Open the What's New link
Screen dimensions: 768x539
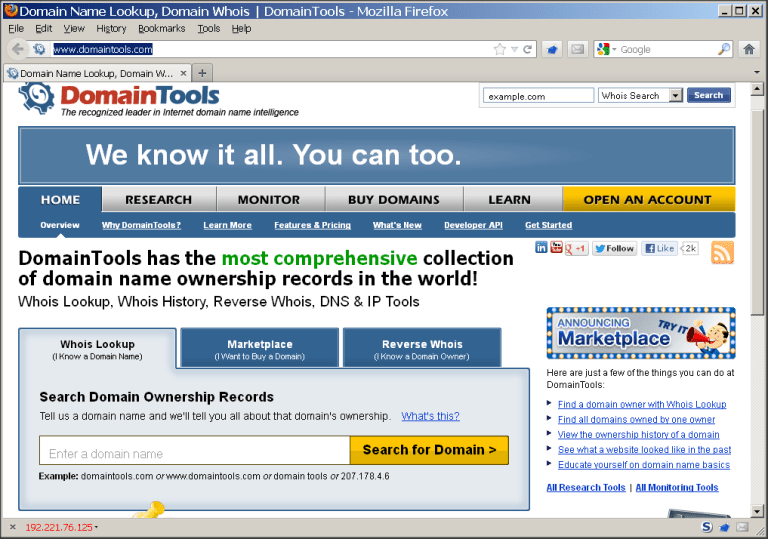coord(397,225)
